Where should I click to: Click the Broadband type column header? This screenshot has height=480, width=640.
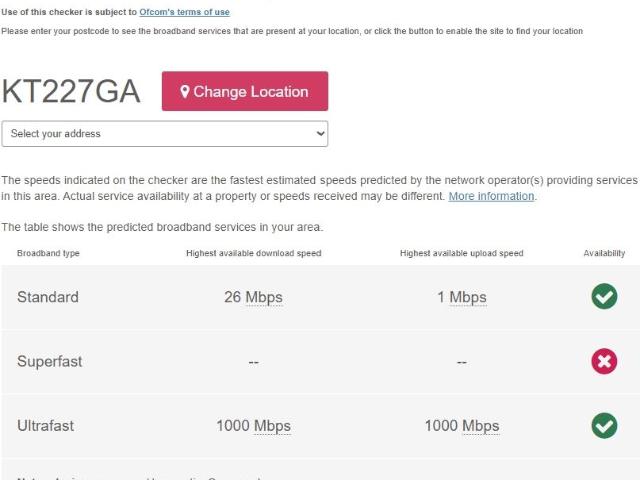[x=48, y=254]
